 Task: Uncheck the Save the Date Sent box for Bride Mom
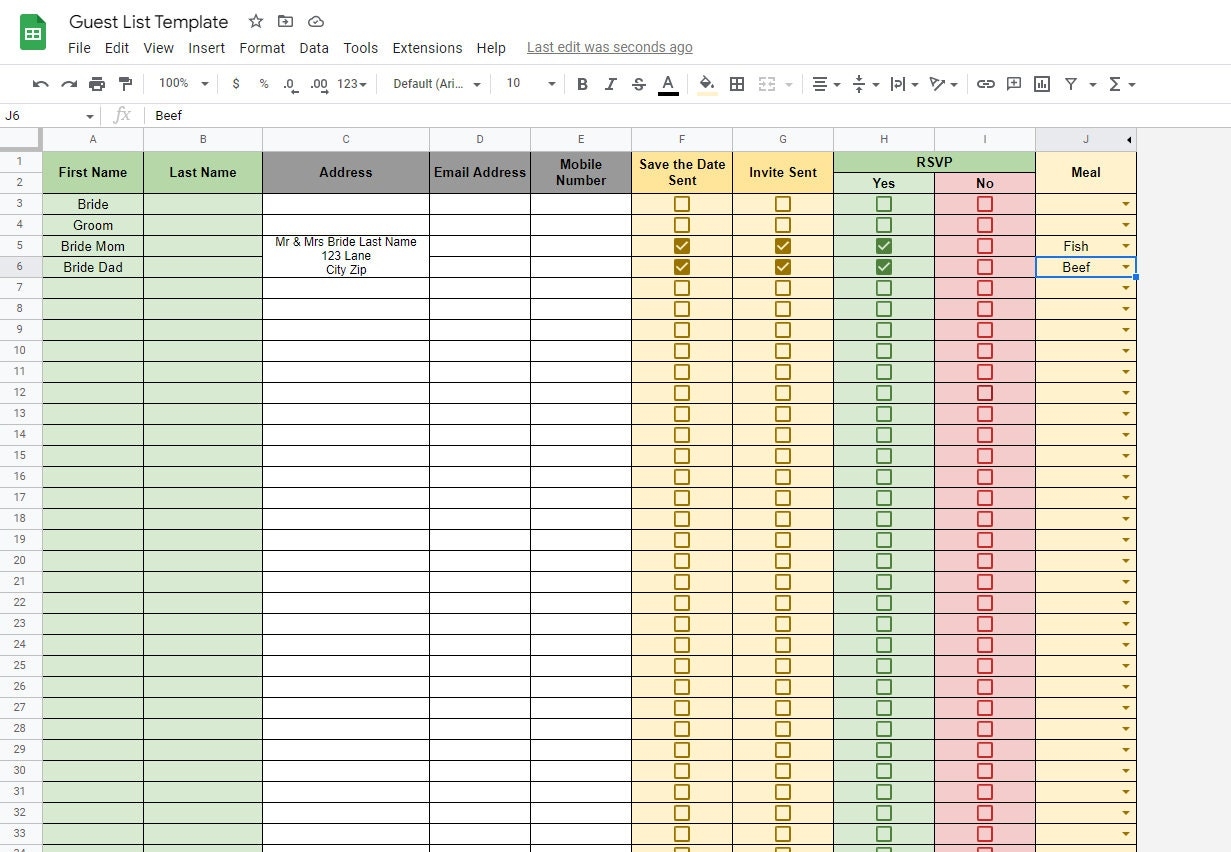682,245
